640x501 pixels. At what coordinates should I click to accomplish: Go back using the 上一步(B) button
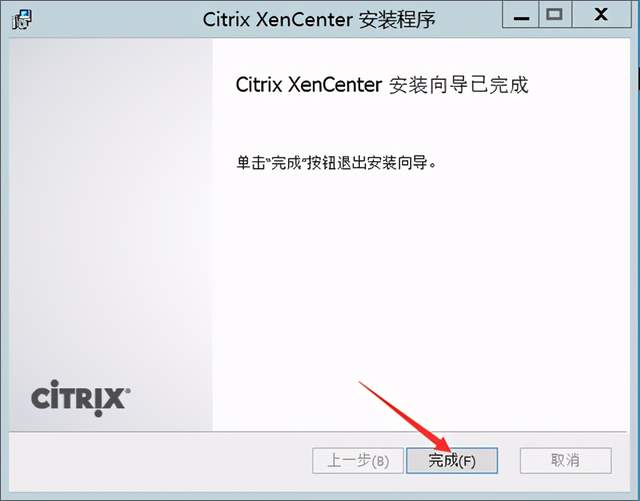[x=358, y=461]
